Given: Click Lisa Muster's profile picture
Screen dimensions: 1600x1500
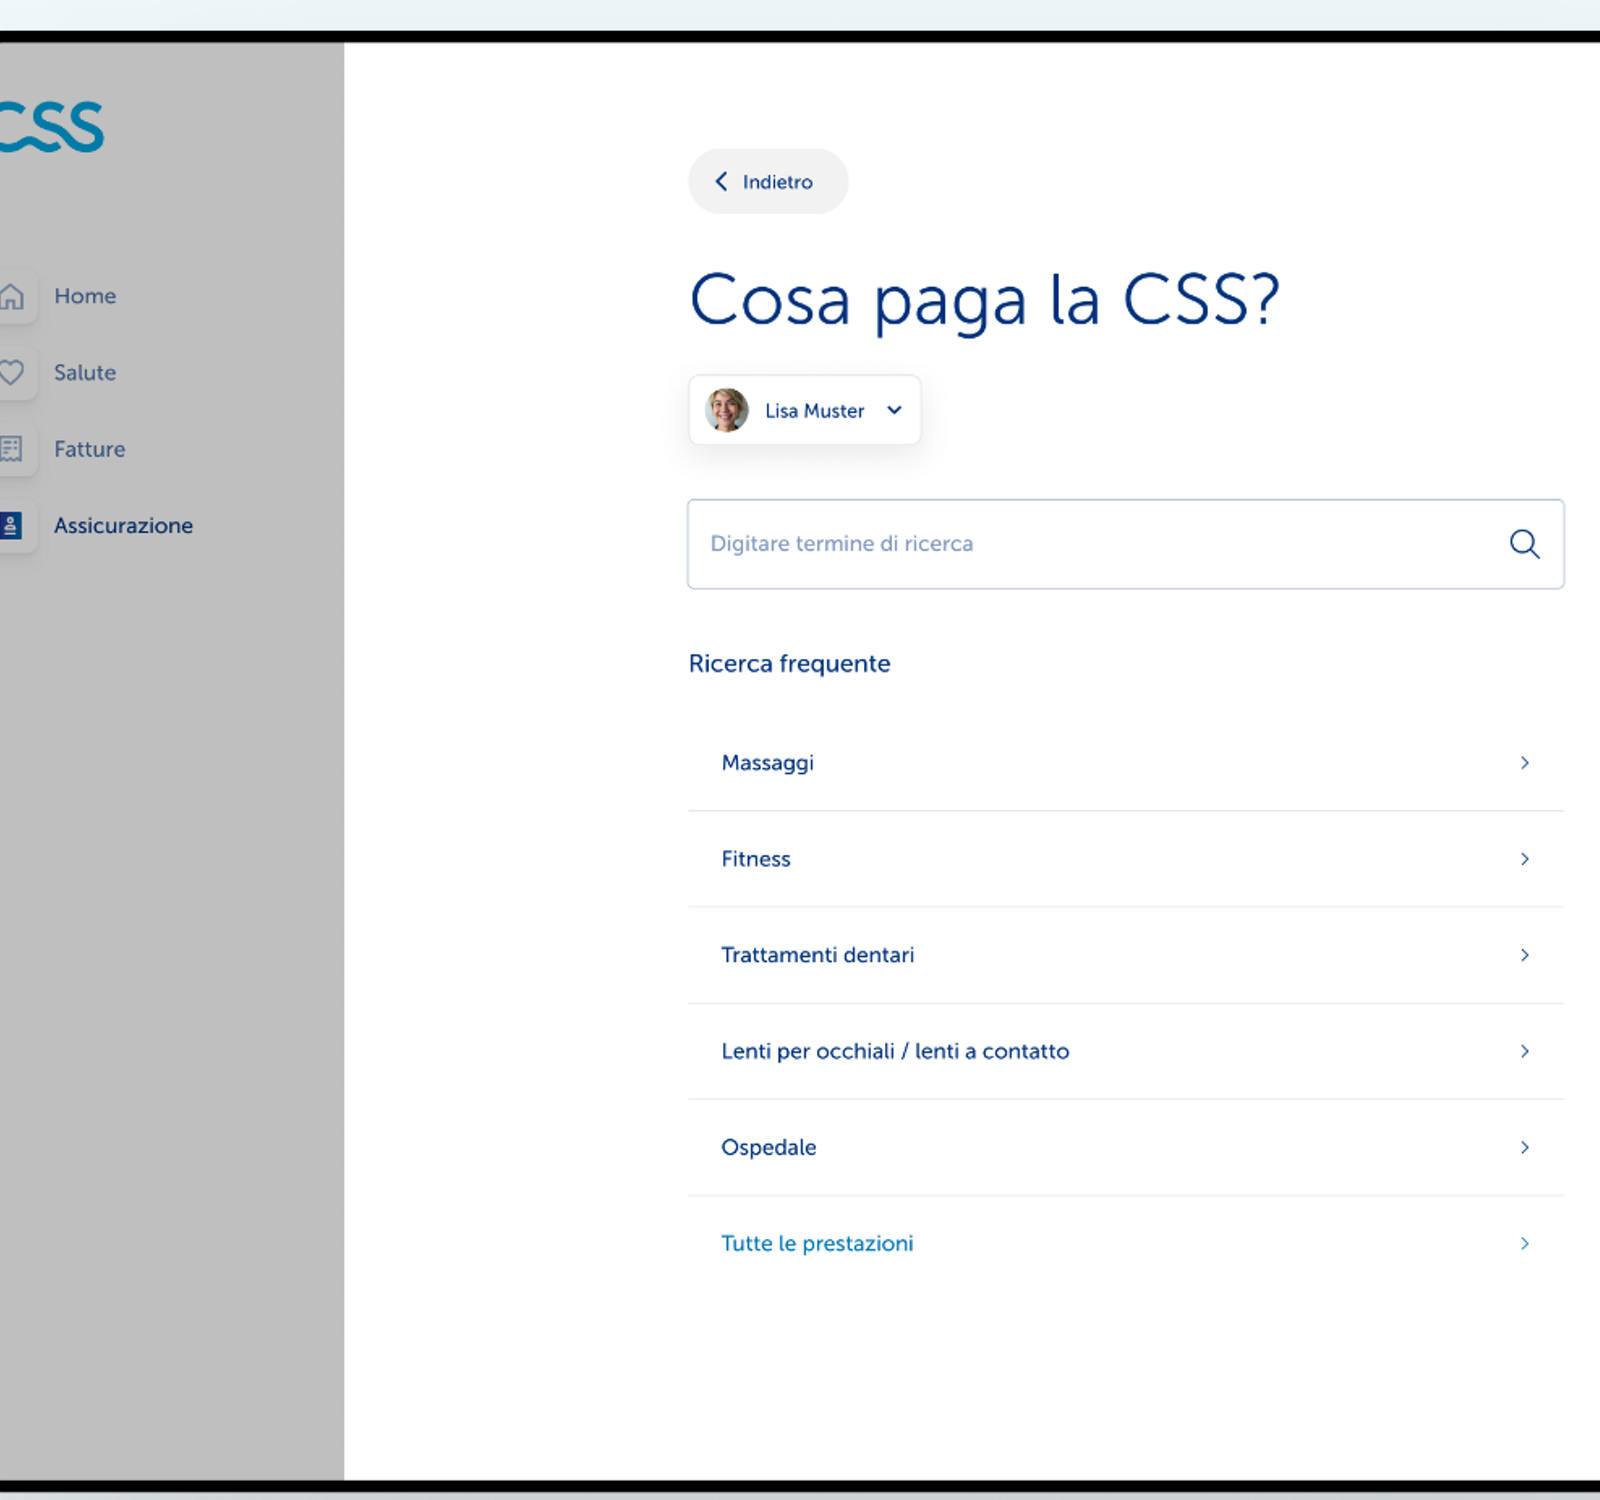Looking at the screenshot, I should 727,409.
